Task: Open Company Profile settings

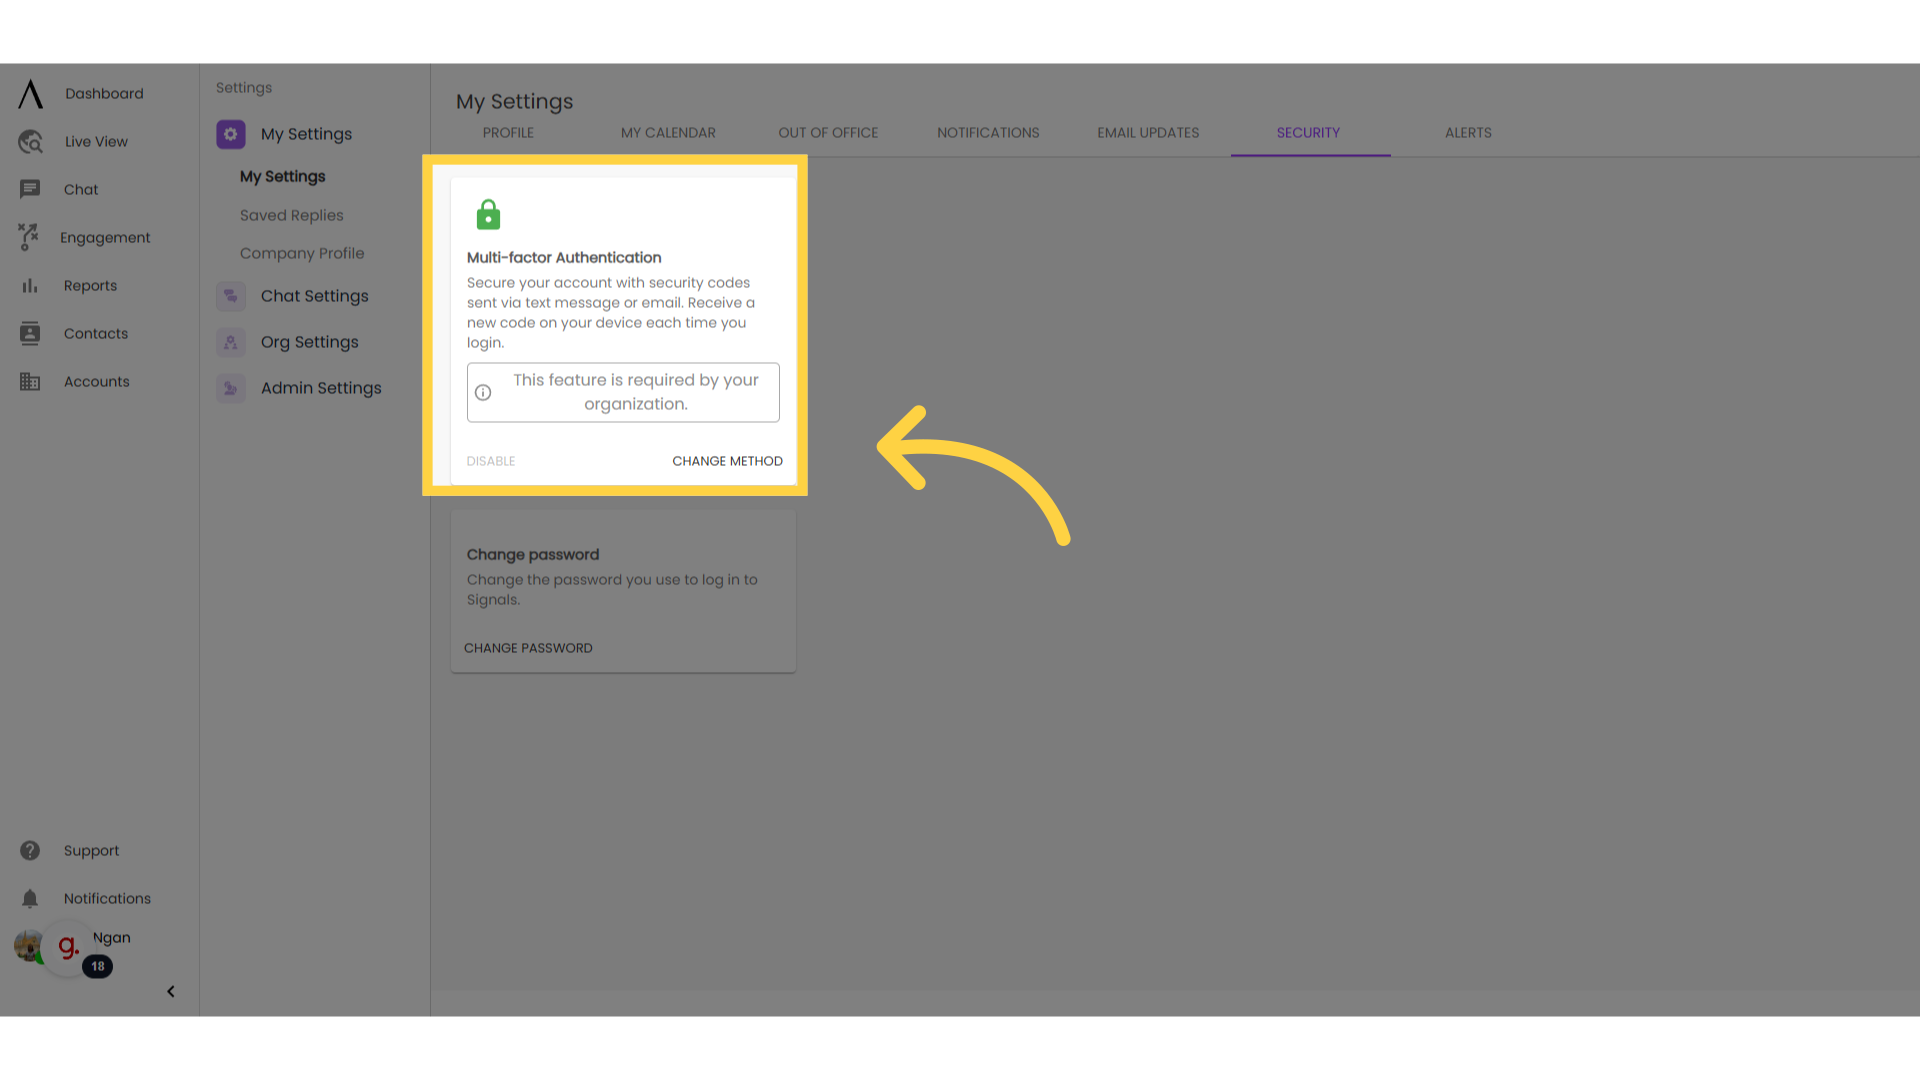Action: click(x=301, y=253)
